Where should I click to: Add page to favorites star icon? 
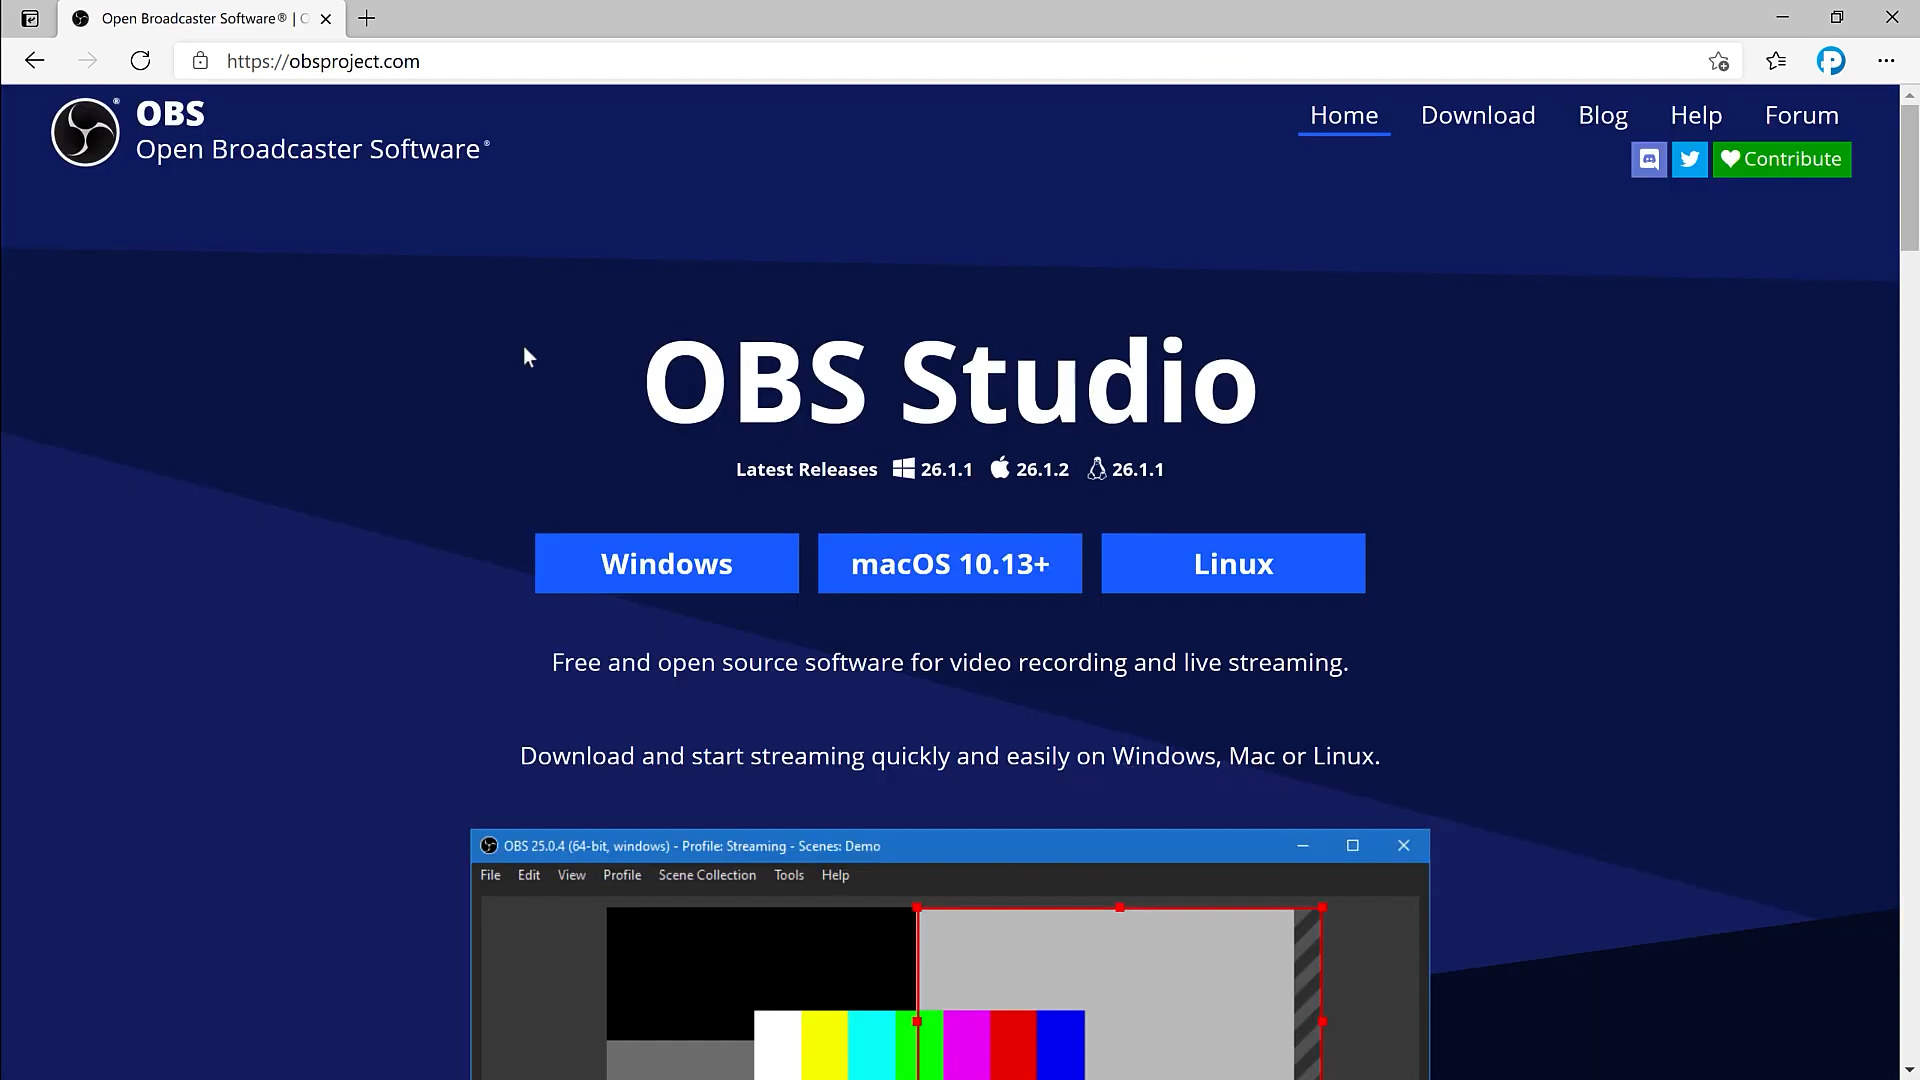(x=1718, y=61)
